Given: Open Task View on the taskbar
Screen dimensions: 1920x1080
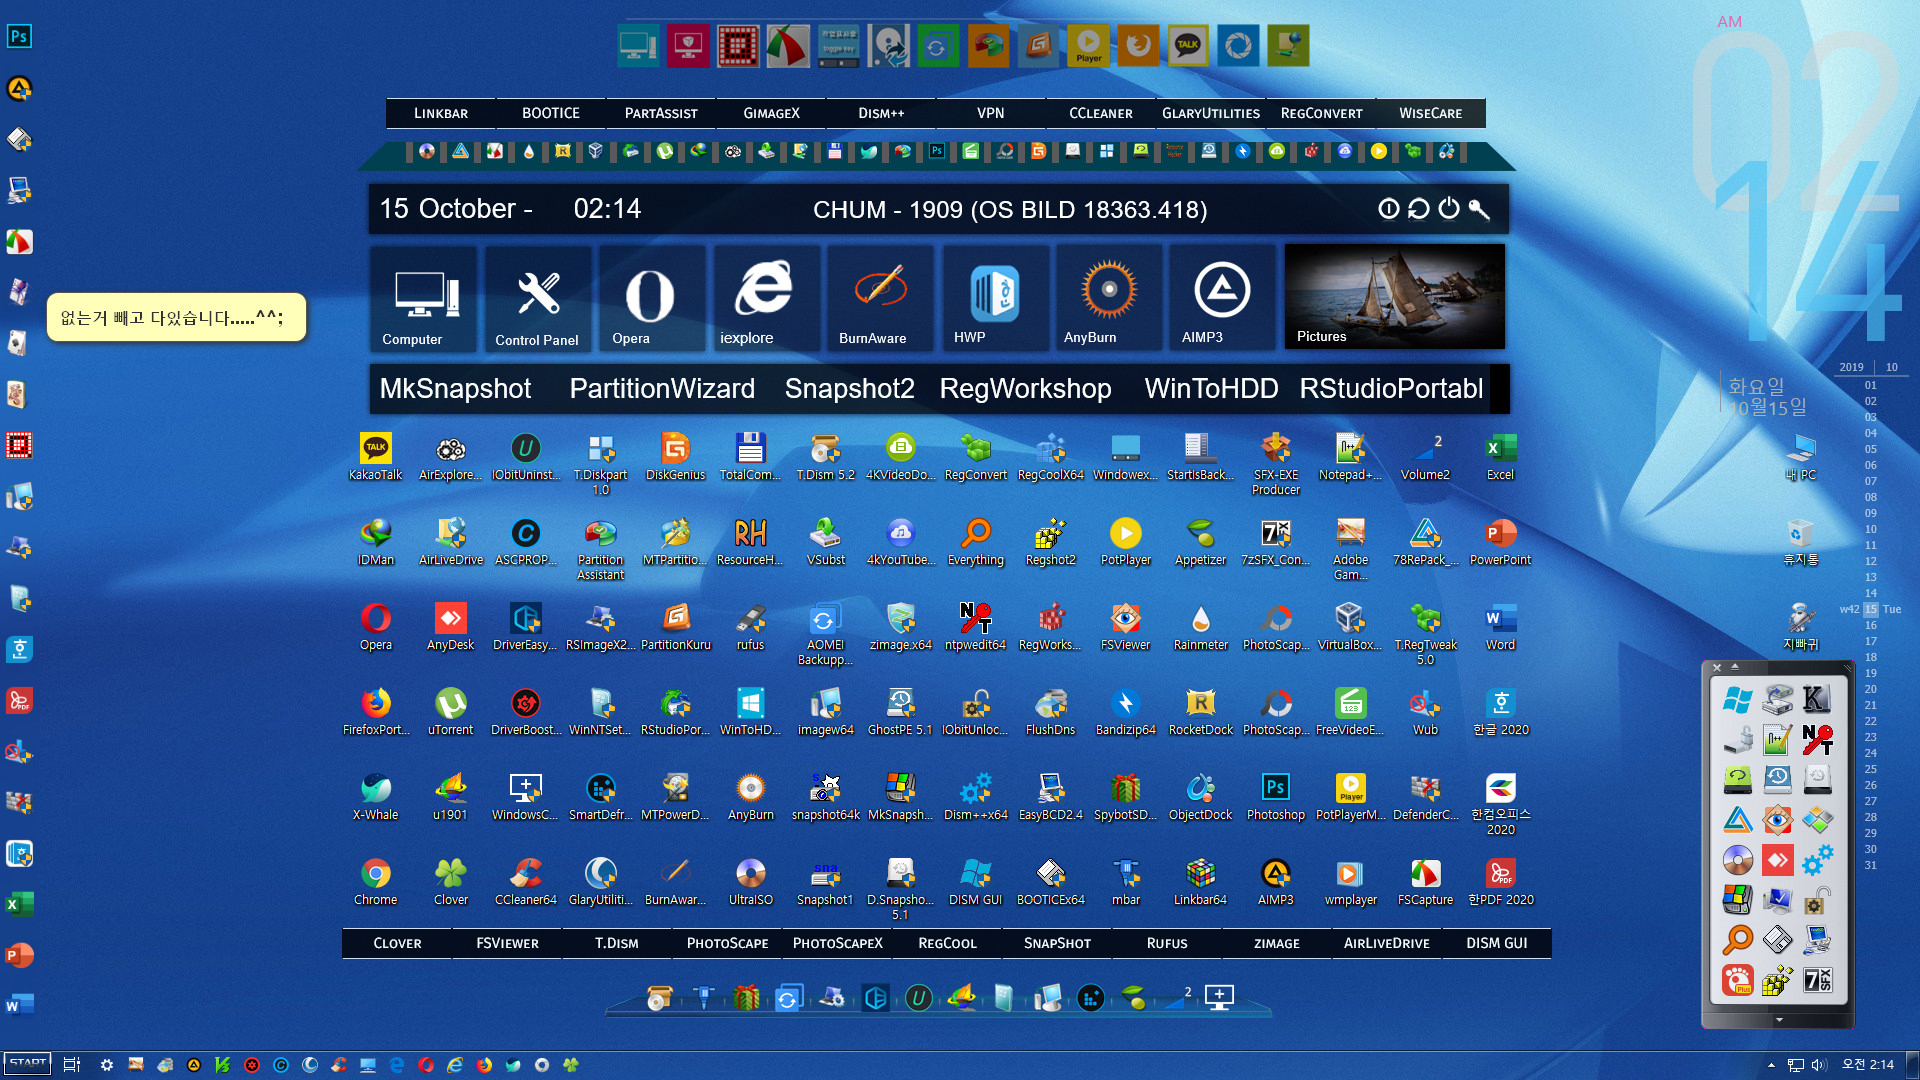Looking at the screenshot, I should (72, 1065).
